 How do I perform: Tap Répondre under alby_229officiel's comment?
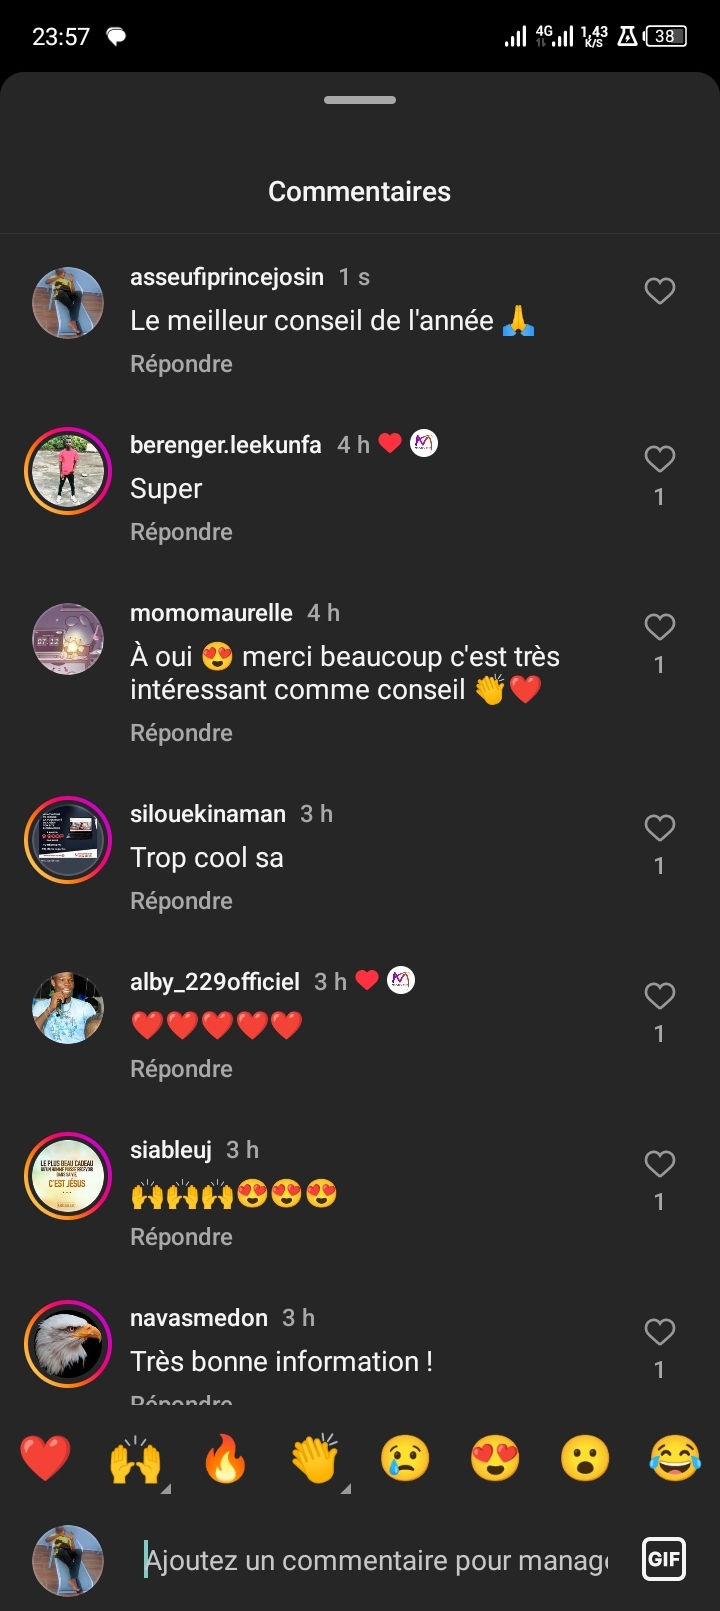point(181,1069)
